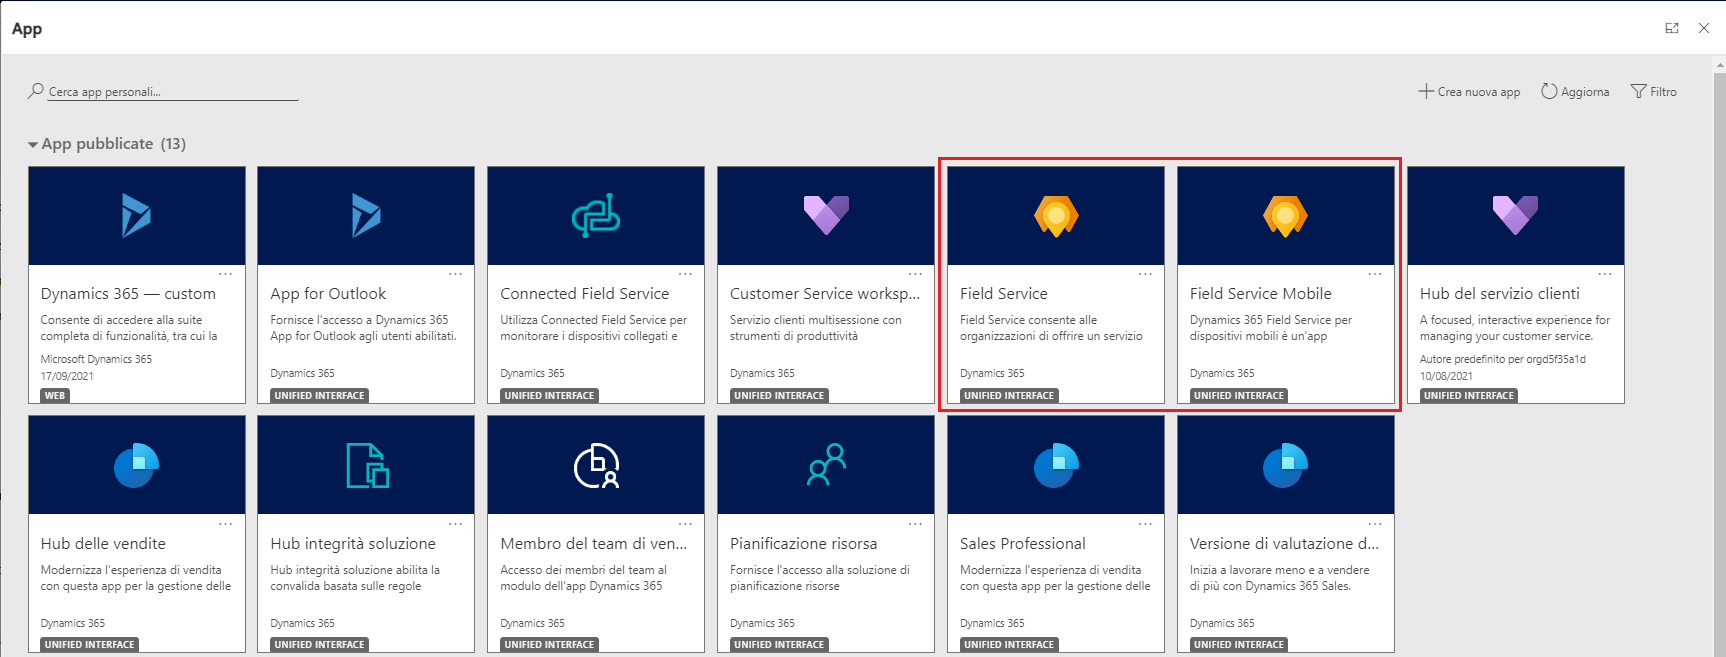The height and width of the screenshot is (657, 1726).
Task: Click the Hub integrità soluzione description text
Action: click(x=355, y=578)
